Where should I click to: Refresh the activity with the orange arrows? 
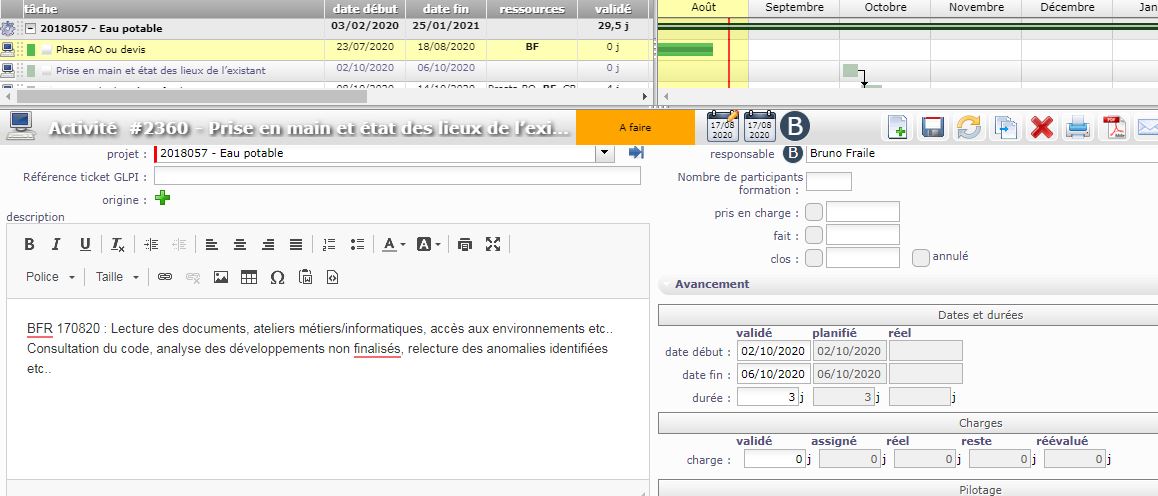969,127
